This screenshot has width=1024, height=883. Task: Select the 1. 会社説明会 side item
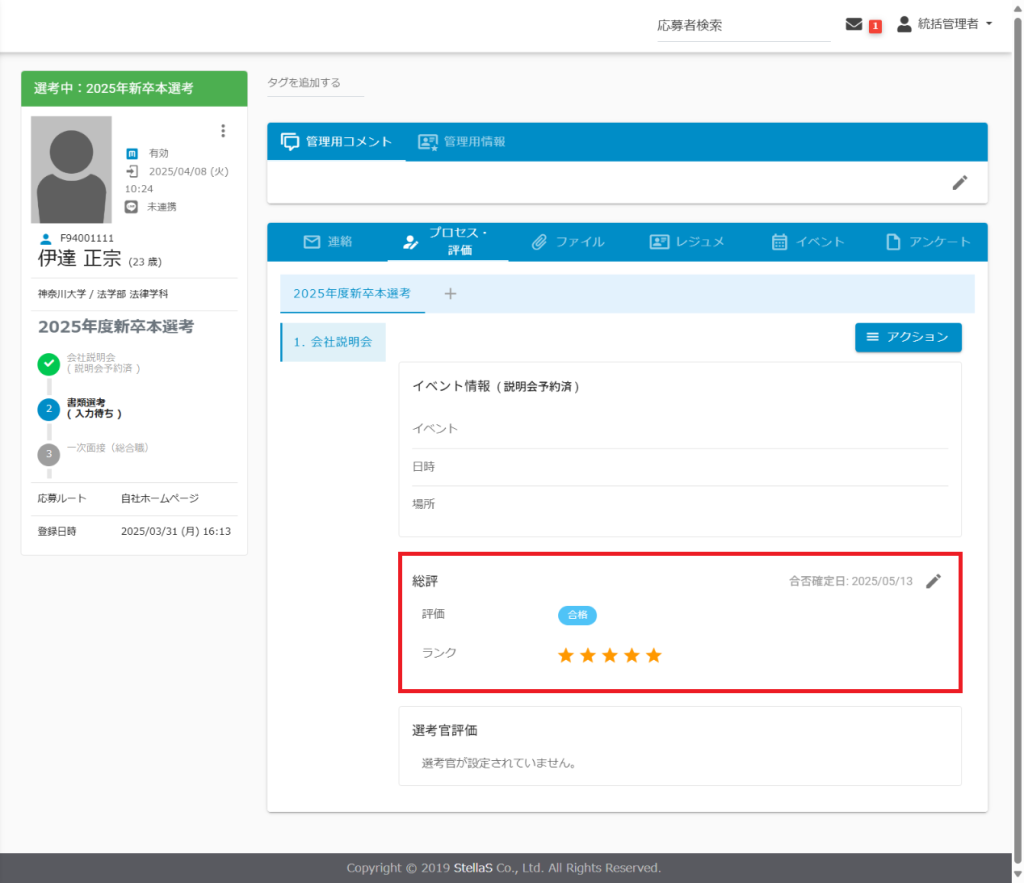pos(333,342)
